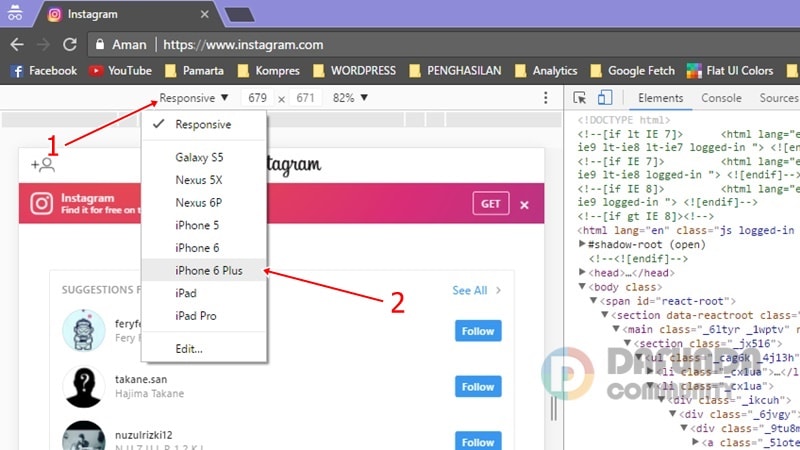Viewport: 800px width, 450px height.
Task: Open the device toolbar three-dot menu
Action: point(546,98)
